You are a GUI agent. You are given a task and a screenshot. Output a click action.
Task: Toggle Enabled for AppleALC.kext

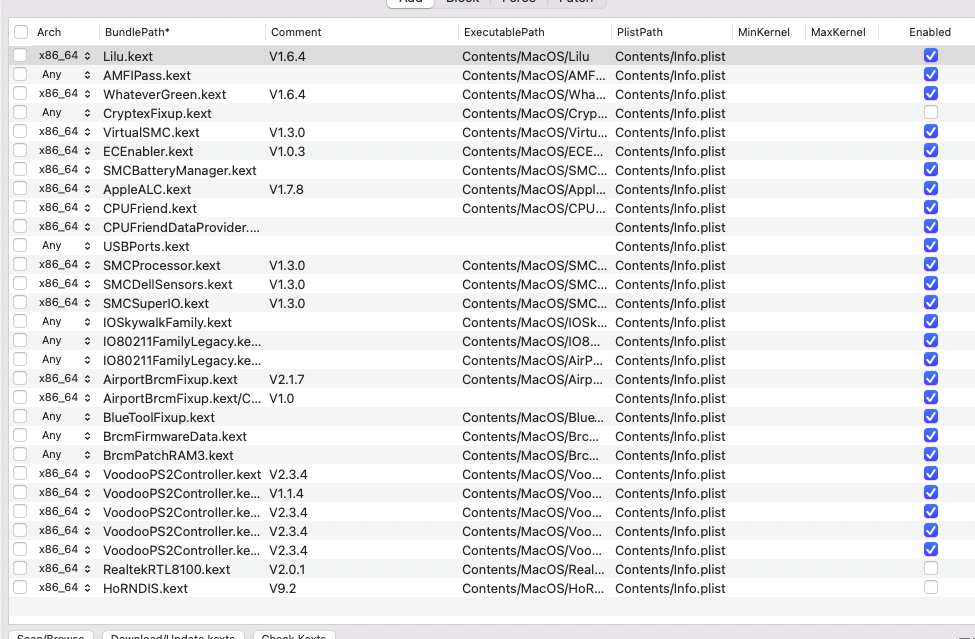coord(930,188)
